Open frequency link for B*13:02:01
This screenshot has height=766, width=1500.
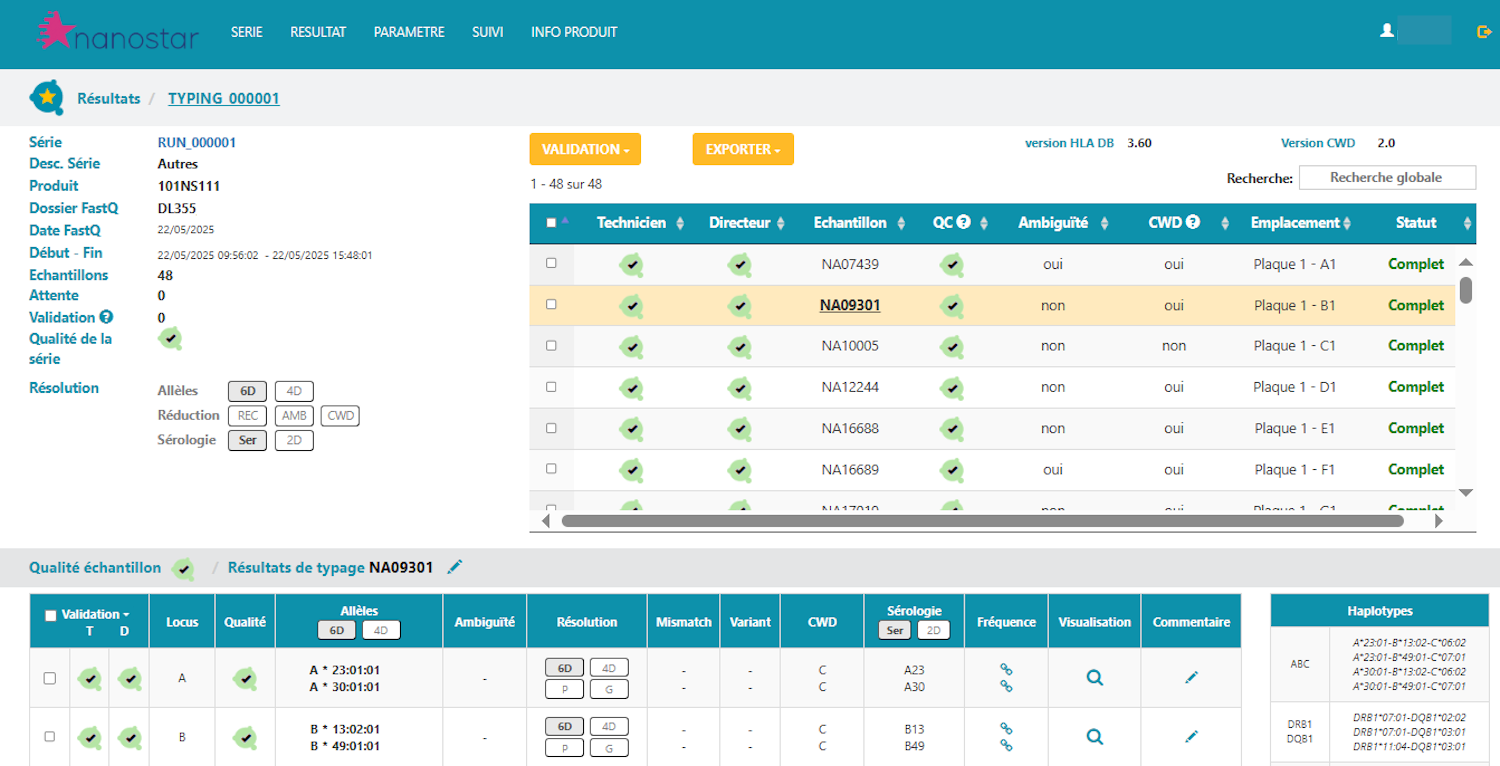1006,729
